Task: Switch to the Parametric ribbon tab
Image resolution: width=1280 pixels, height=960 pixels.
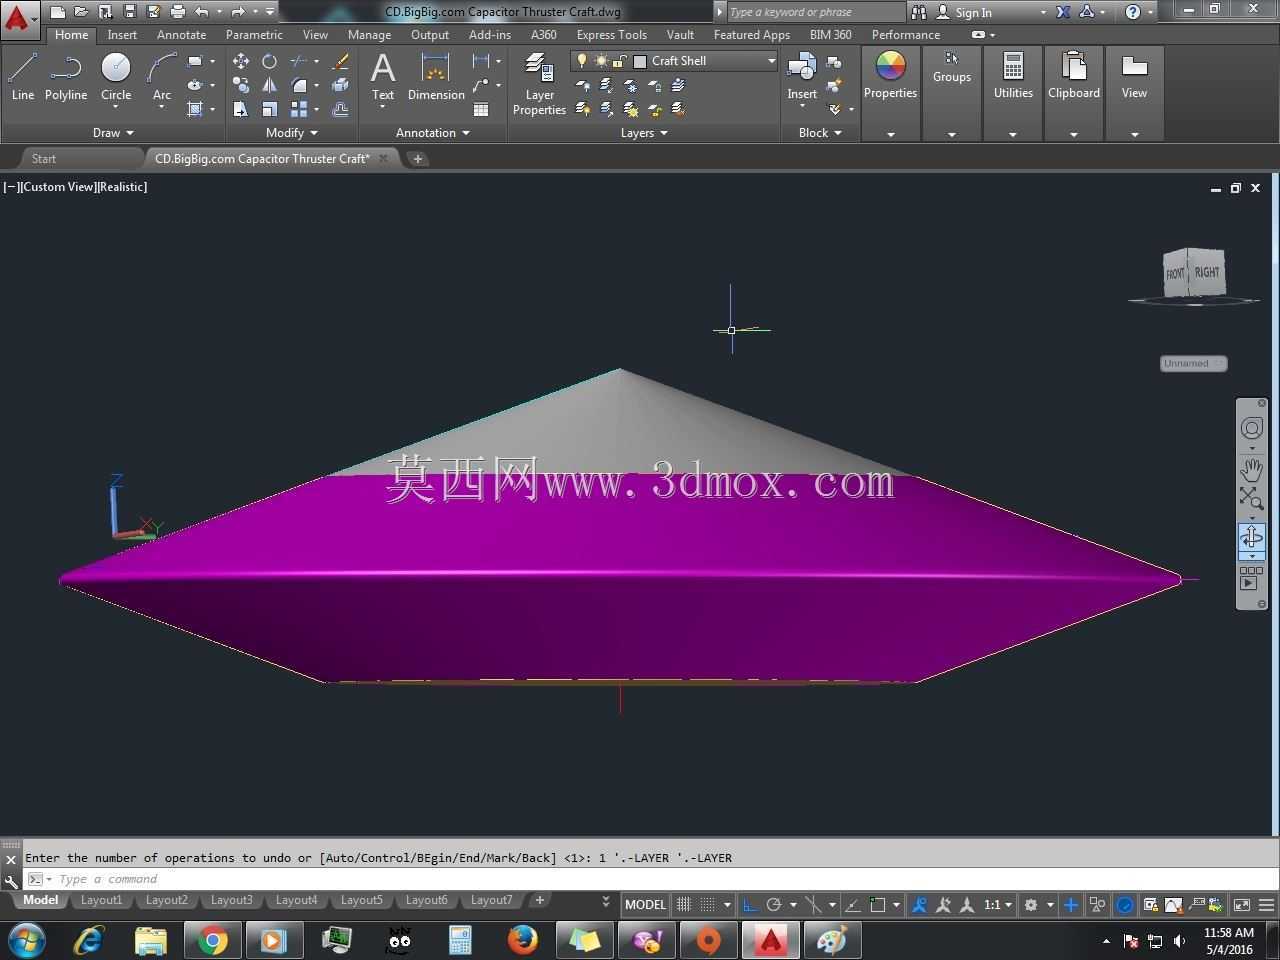Action: 254,35
